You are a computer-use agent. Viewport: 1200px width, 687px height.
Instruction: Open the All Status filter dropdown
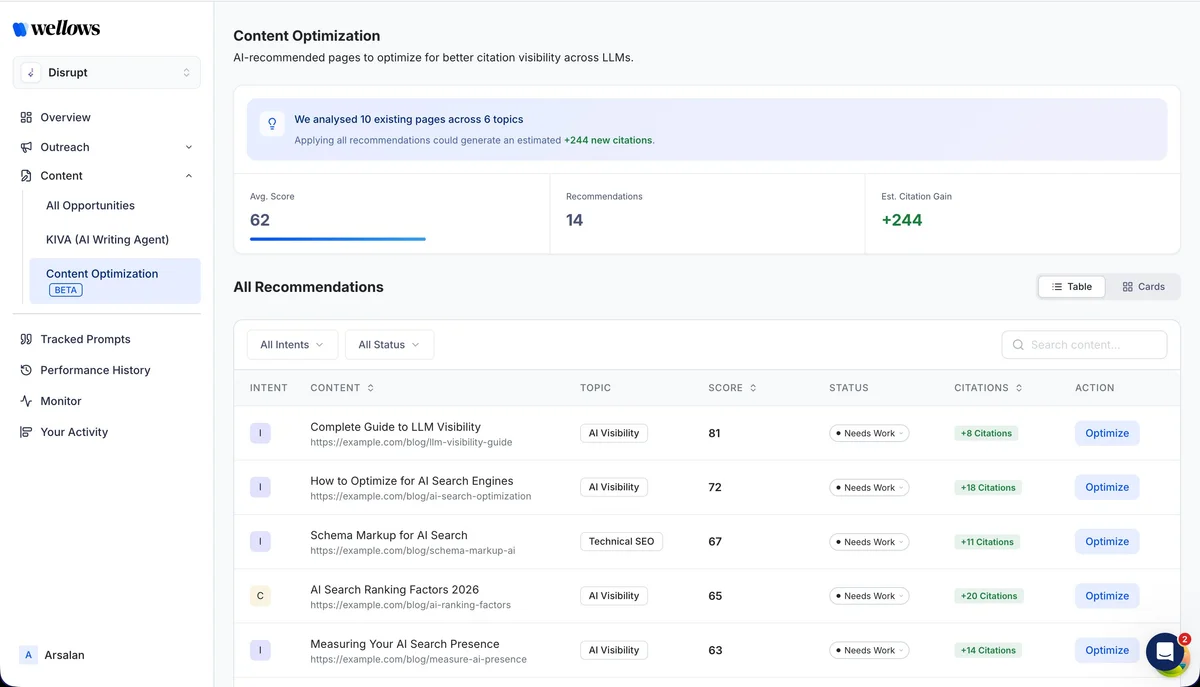pyautogui.click(x=389, y=345)
